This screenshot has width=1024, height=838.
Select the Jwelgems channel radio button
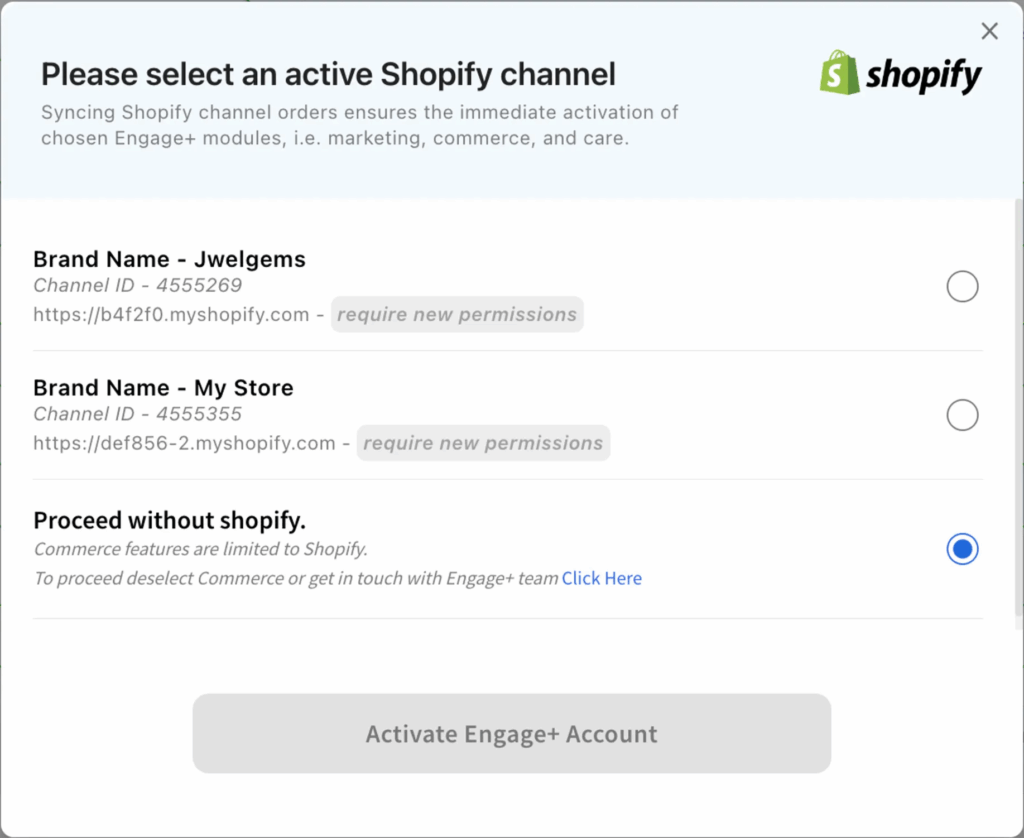[962, 288]
